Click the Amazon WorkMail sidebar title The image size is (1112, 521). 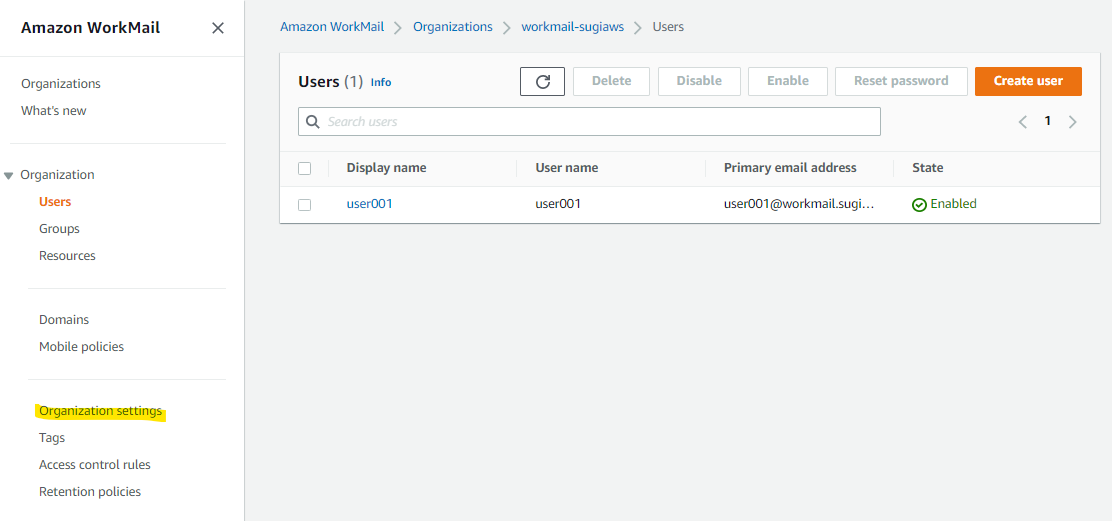point(91,28)
